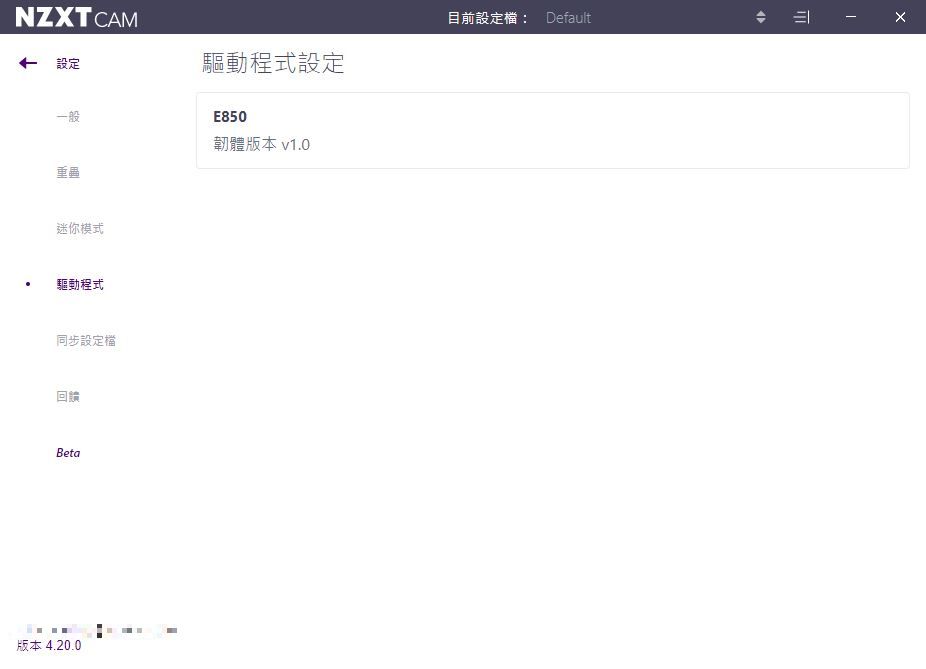Click the 韌體版本 v1.0 text
This screenshot has width=926, height=669.
pos(262,144)
